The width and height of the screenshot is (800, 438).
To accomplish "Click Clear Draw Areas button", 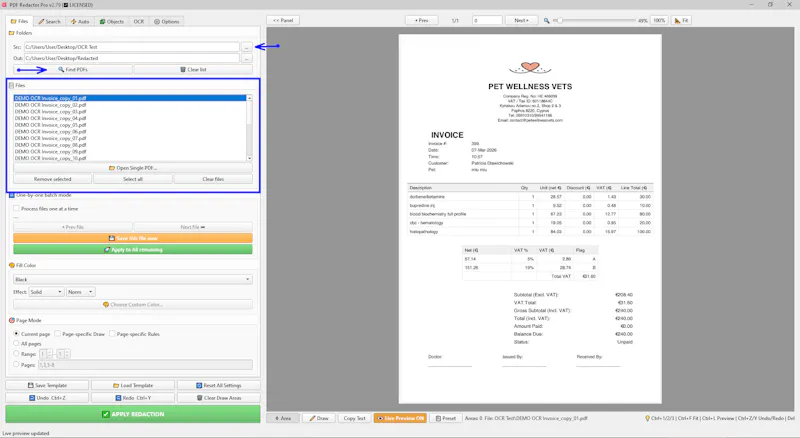I will coord(218,398).
